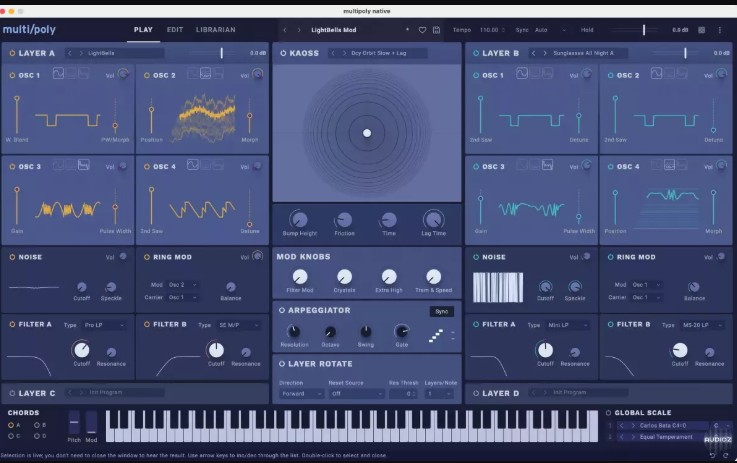This screenshot has height=463, width=737.
Task: Click the Arpeggiator Sync button
Action: click(442, 311)
